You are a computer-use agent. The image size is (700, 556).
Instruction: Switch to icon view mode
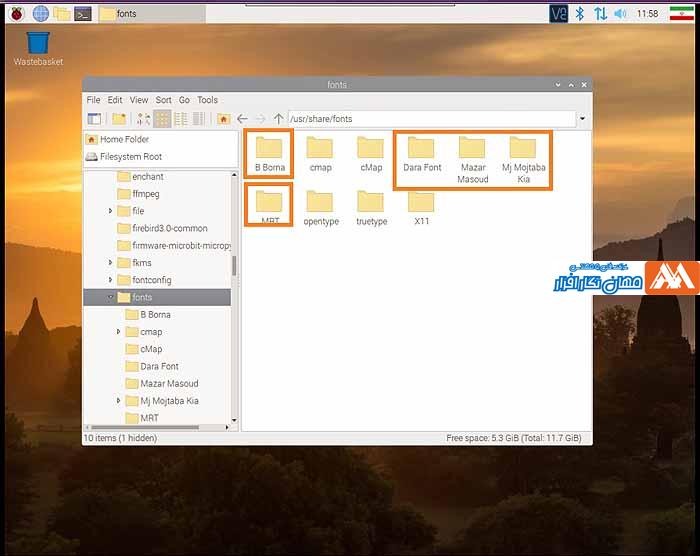coord(162,119)
